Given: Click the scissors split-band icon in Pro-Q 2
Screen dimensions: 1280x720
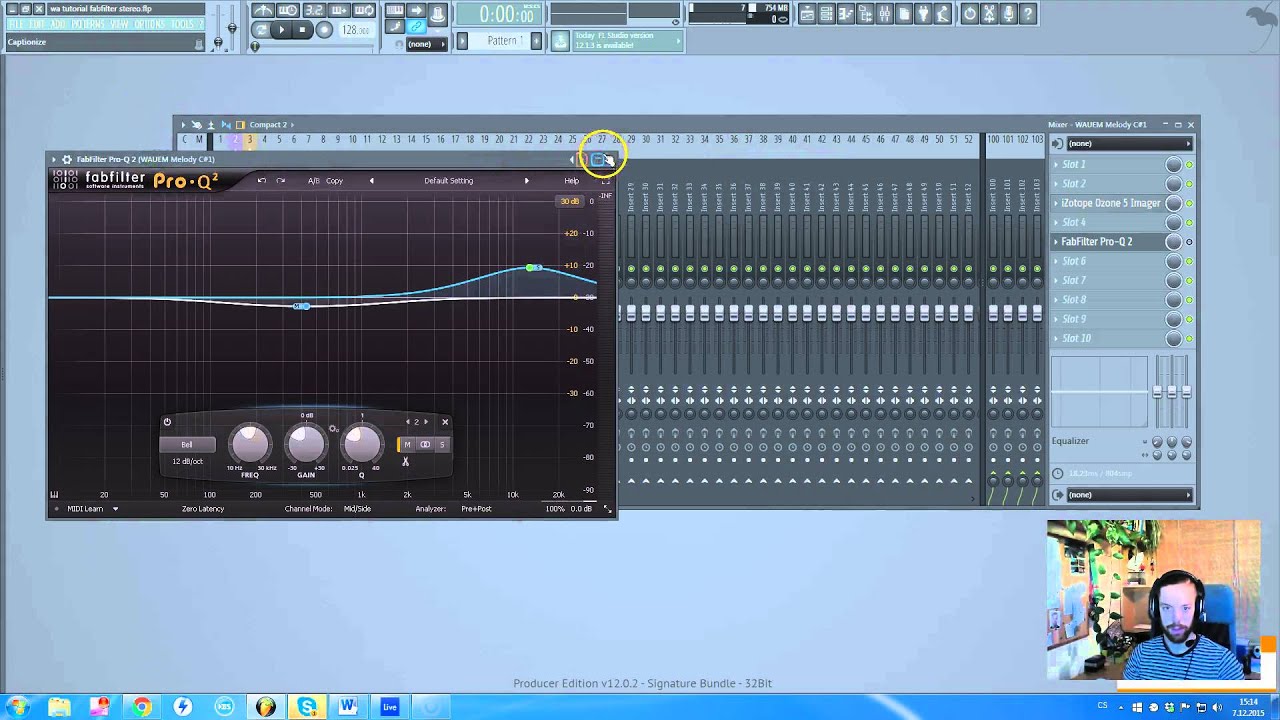Looking at the screenshot, I should tap(405, 461).
